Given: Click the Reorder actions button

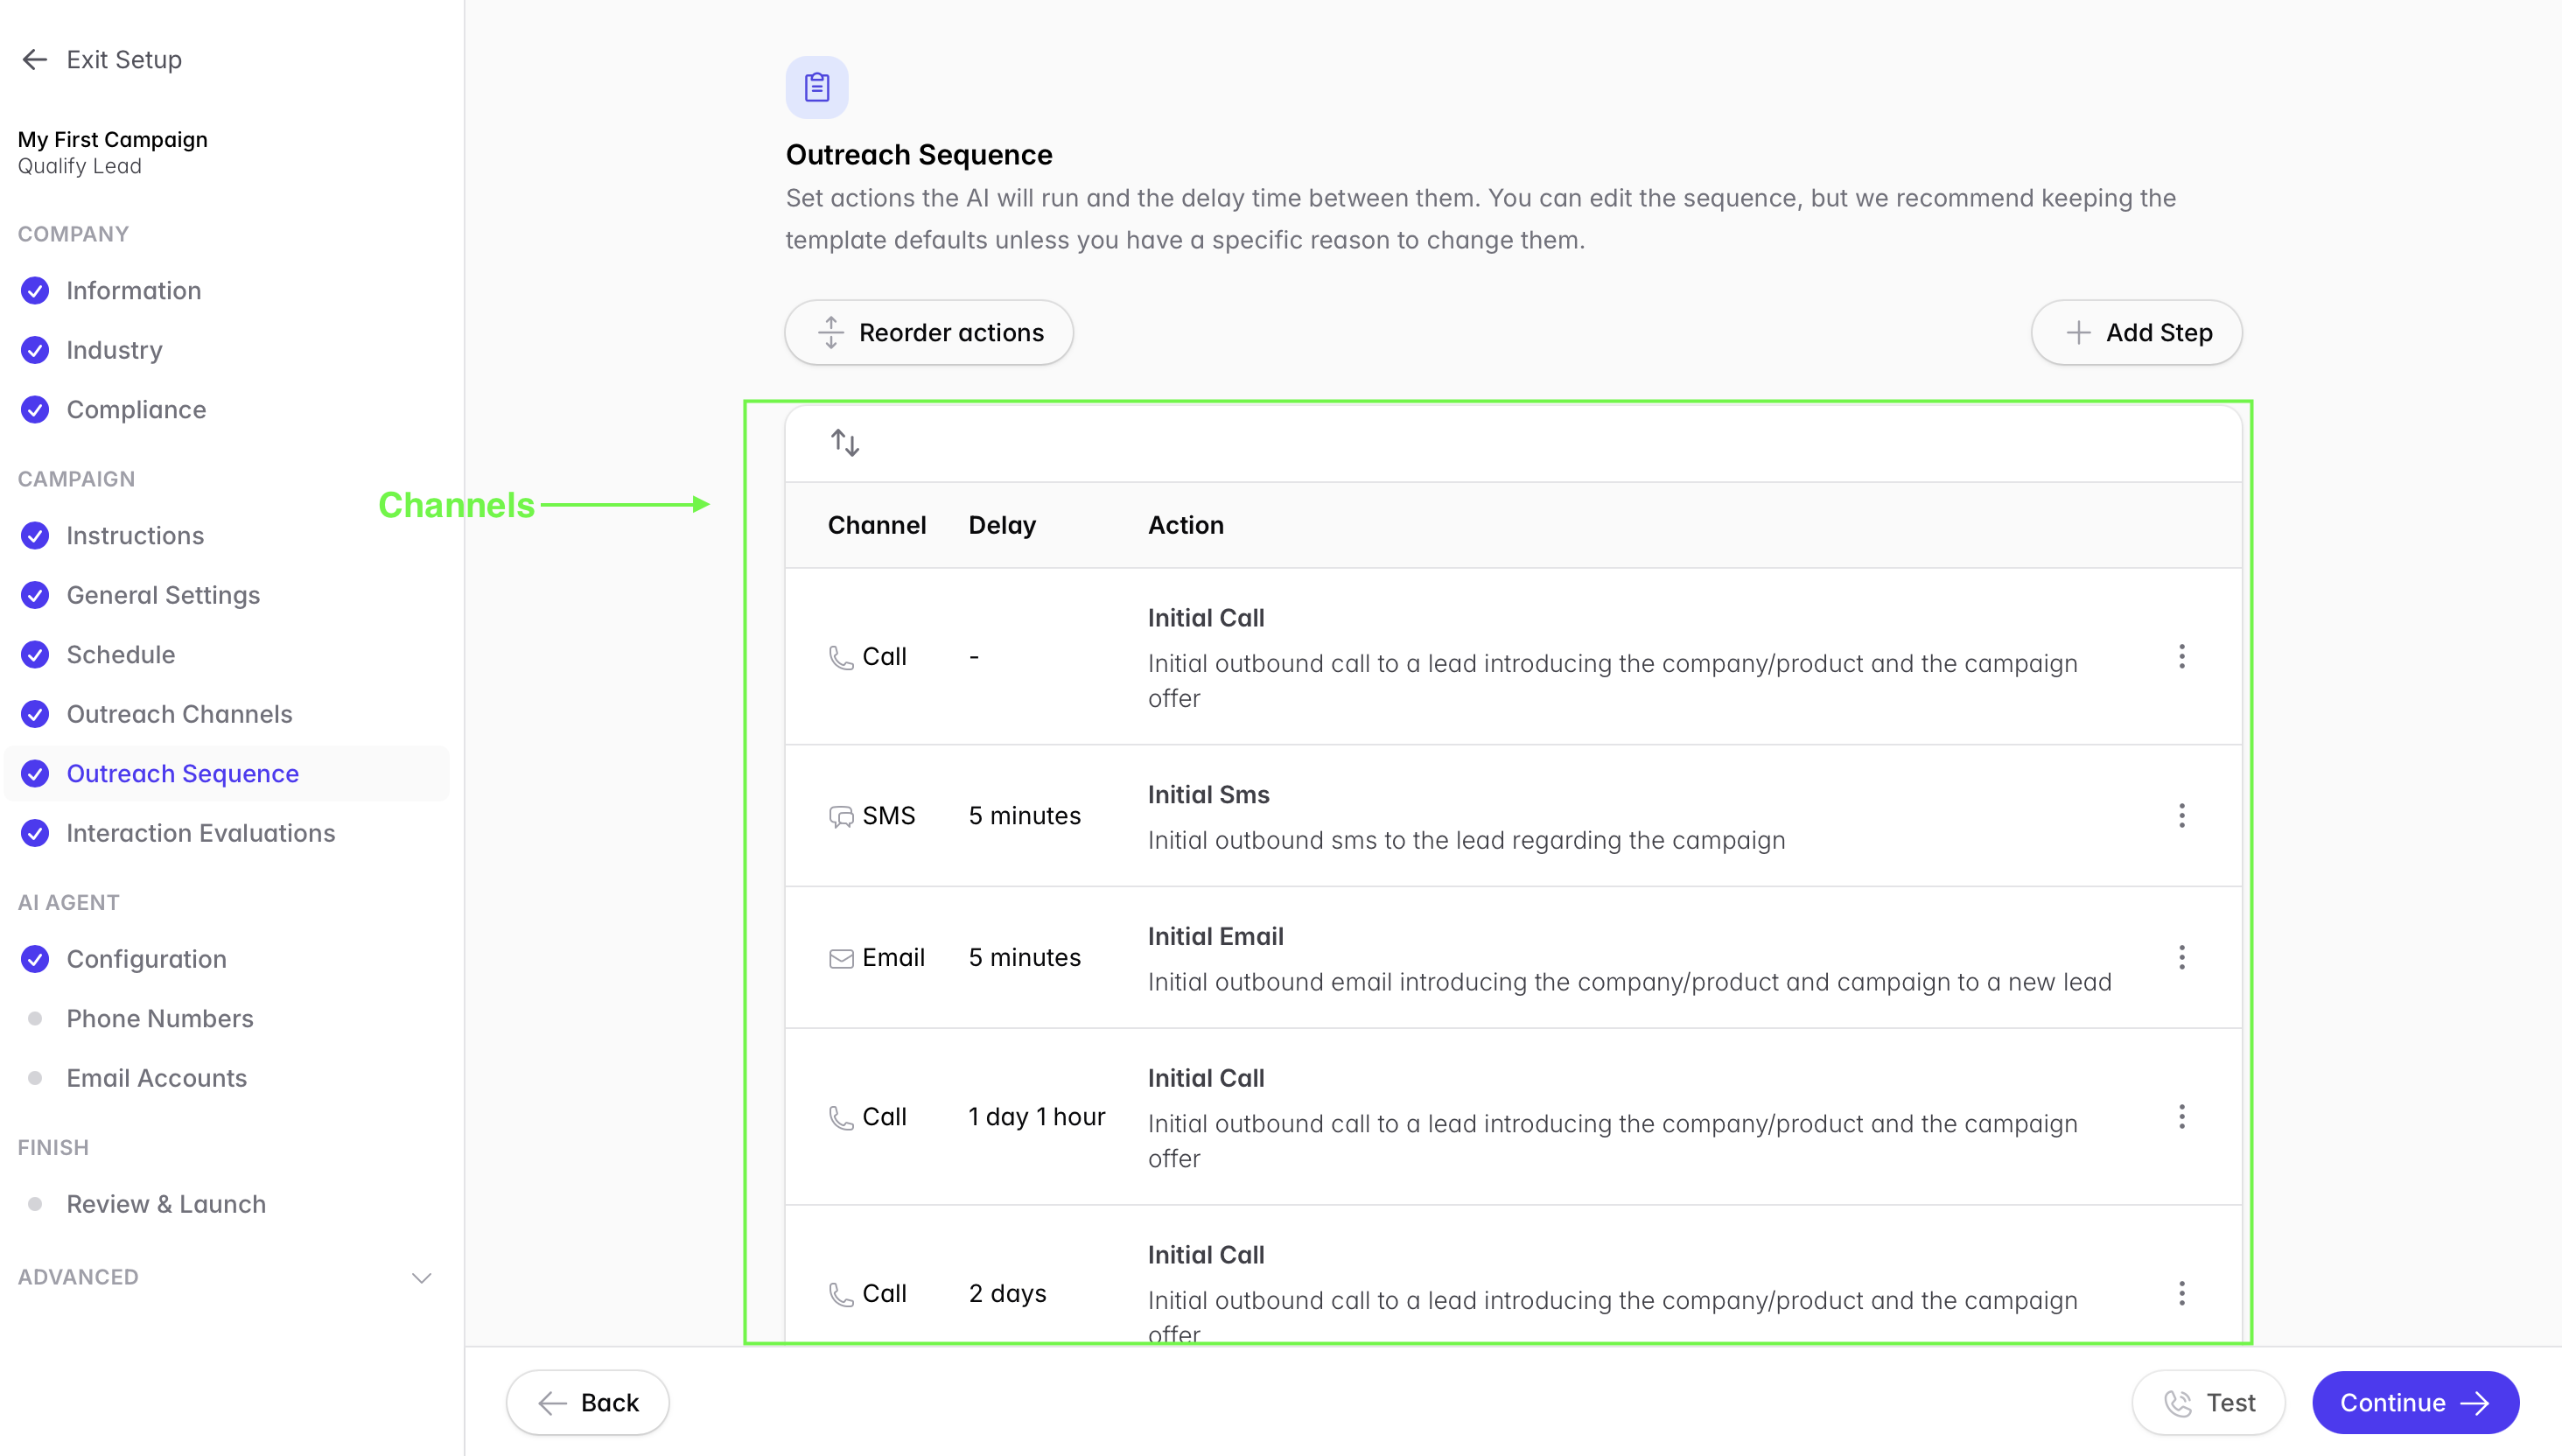Looking at the screenshot, I should (929, 332).
